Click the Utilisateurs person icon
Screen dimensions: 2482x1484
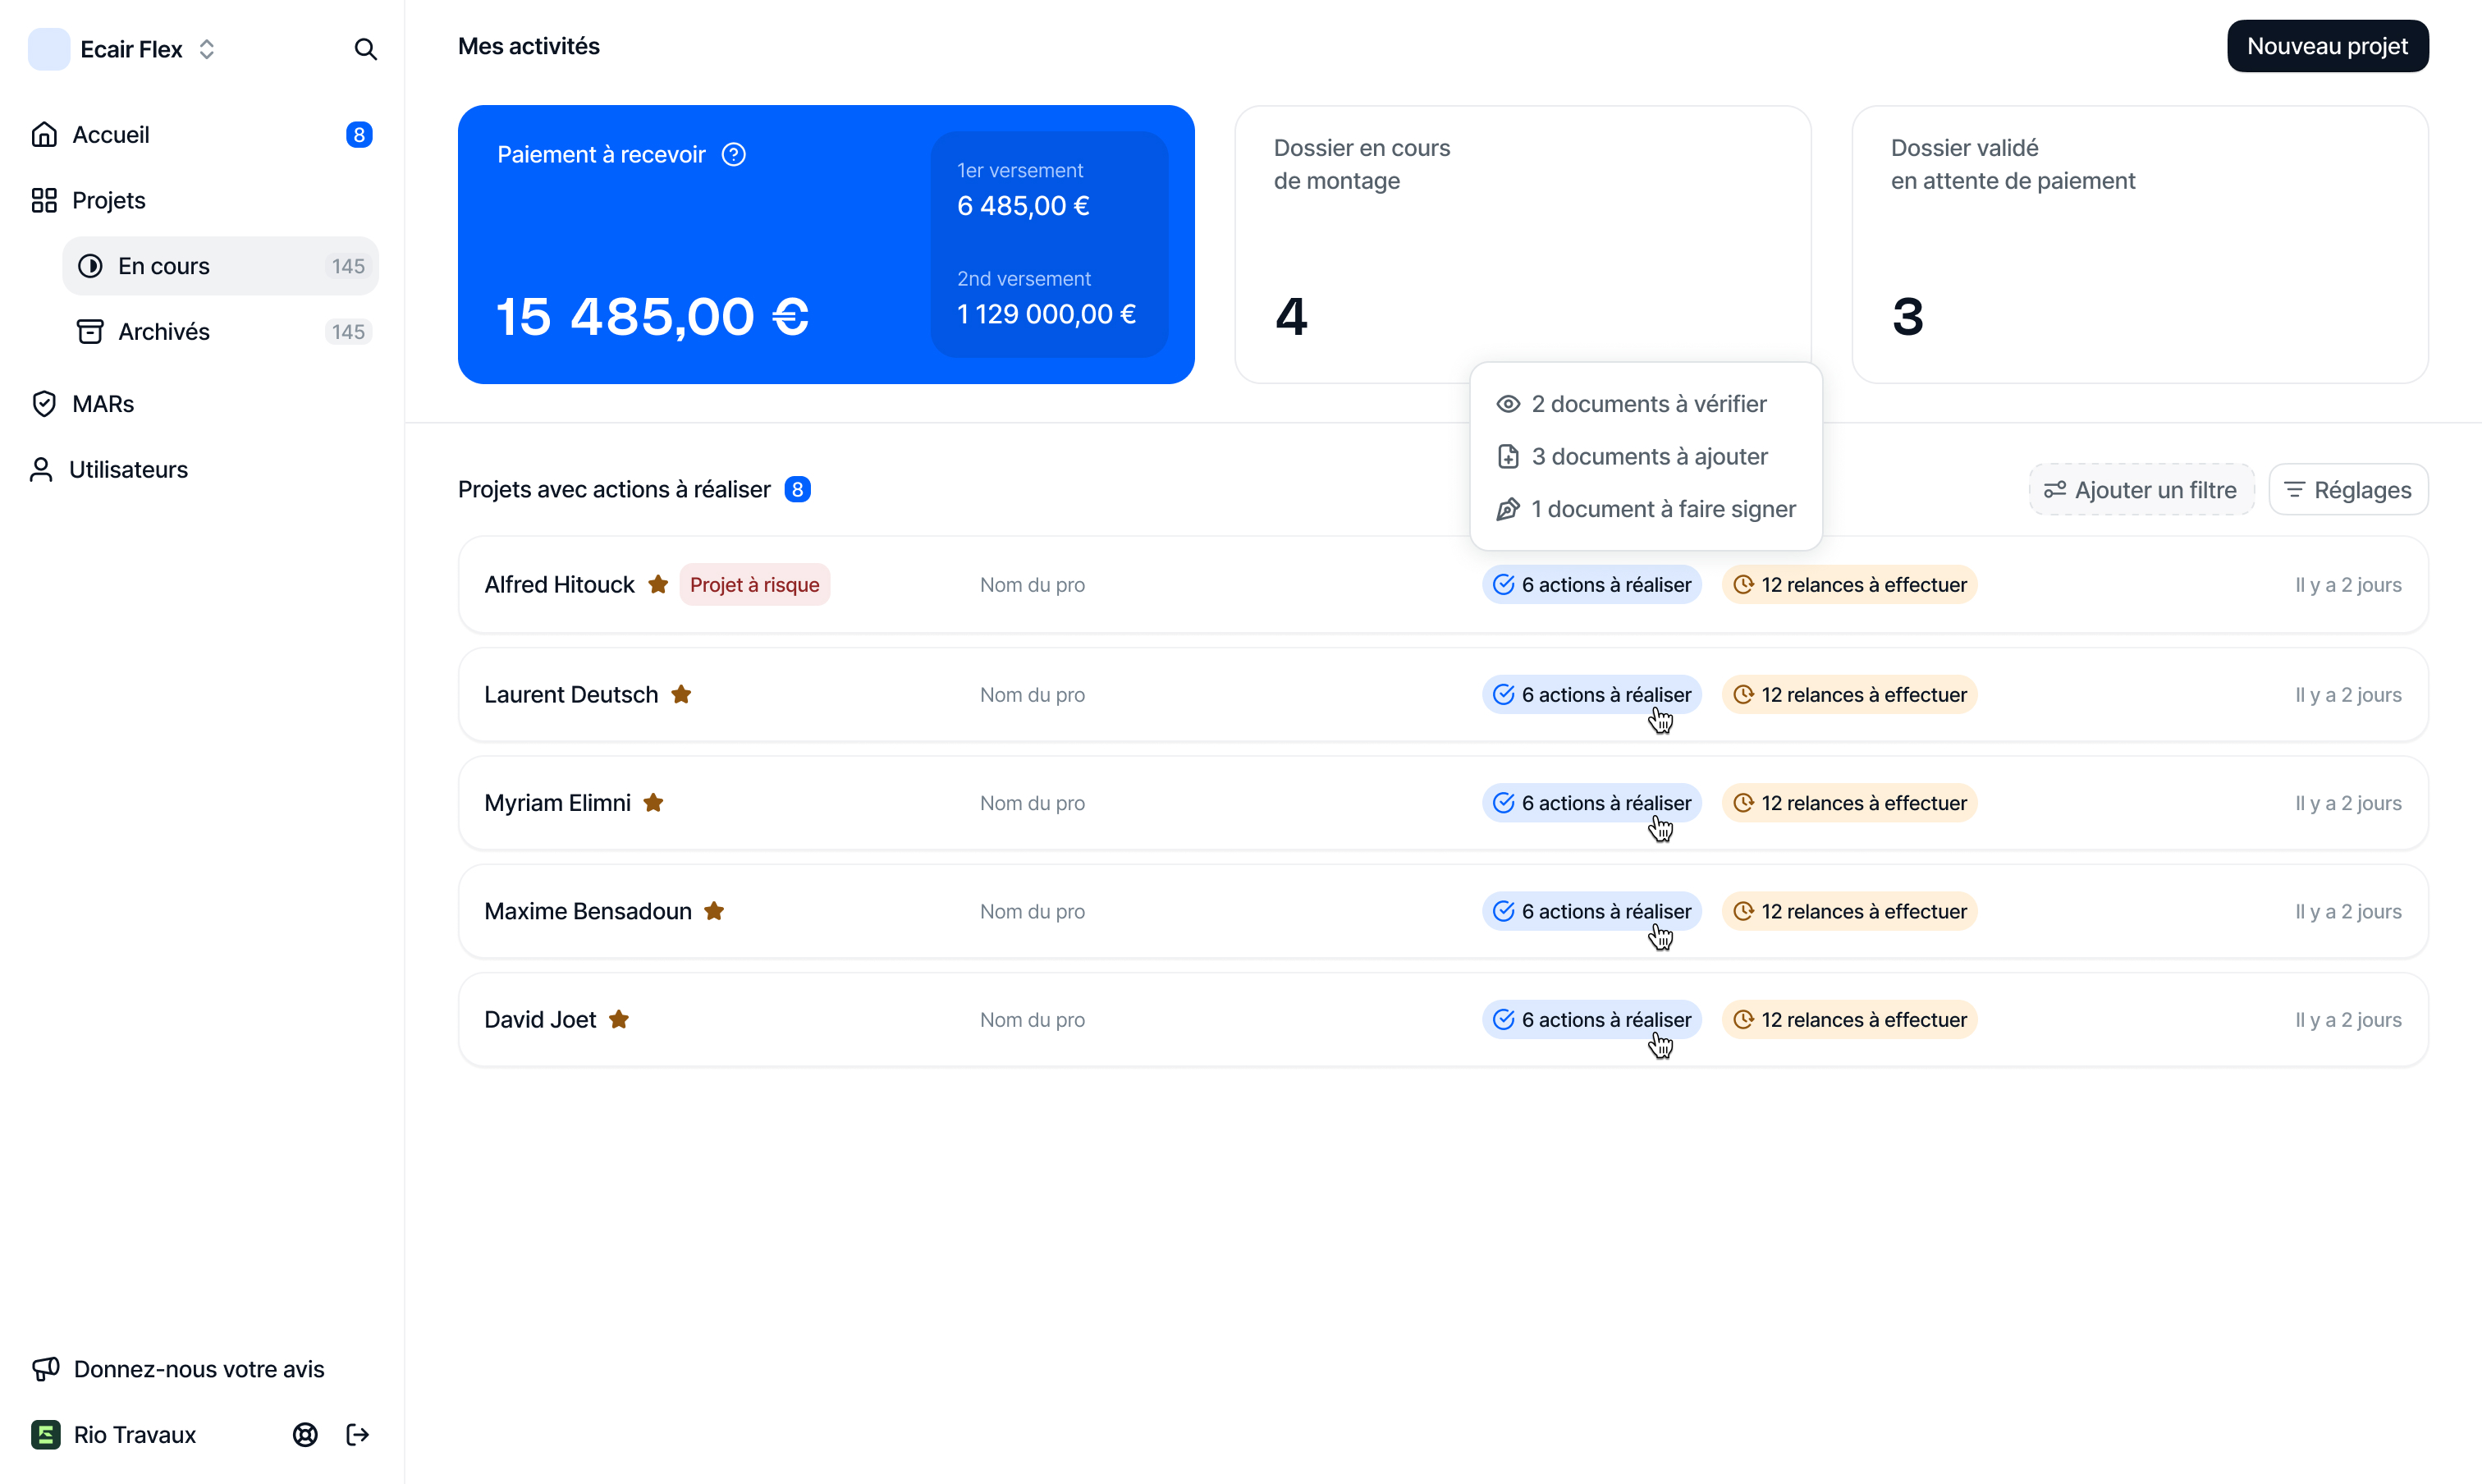point(41,470)
